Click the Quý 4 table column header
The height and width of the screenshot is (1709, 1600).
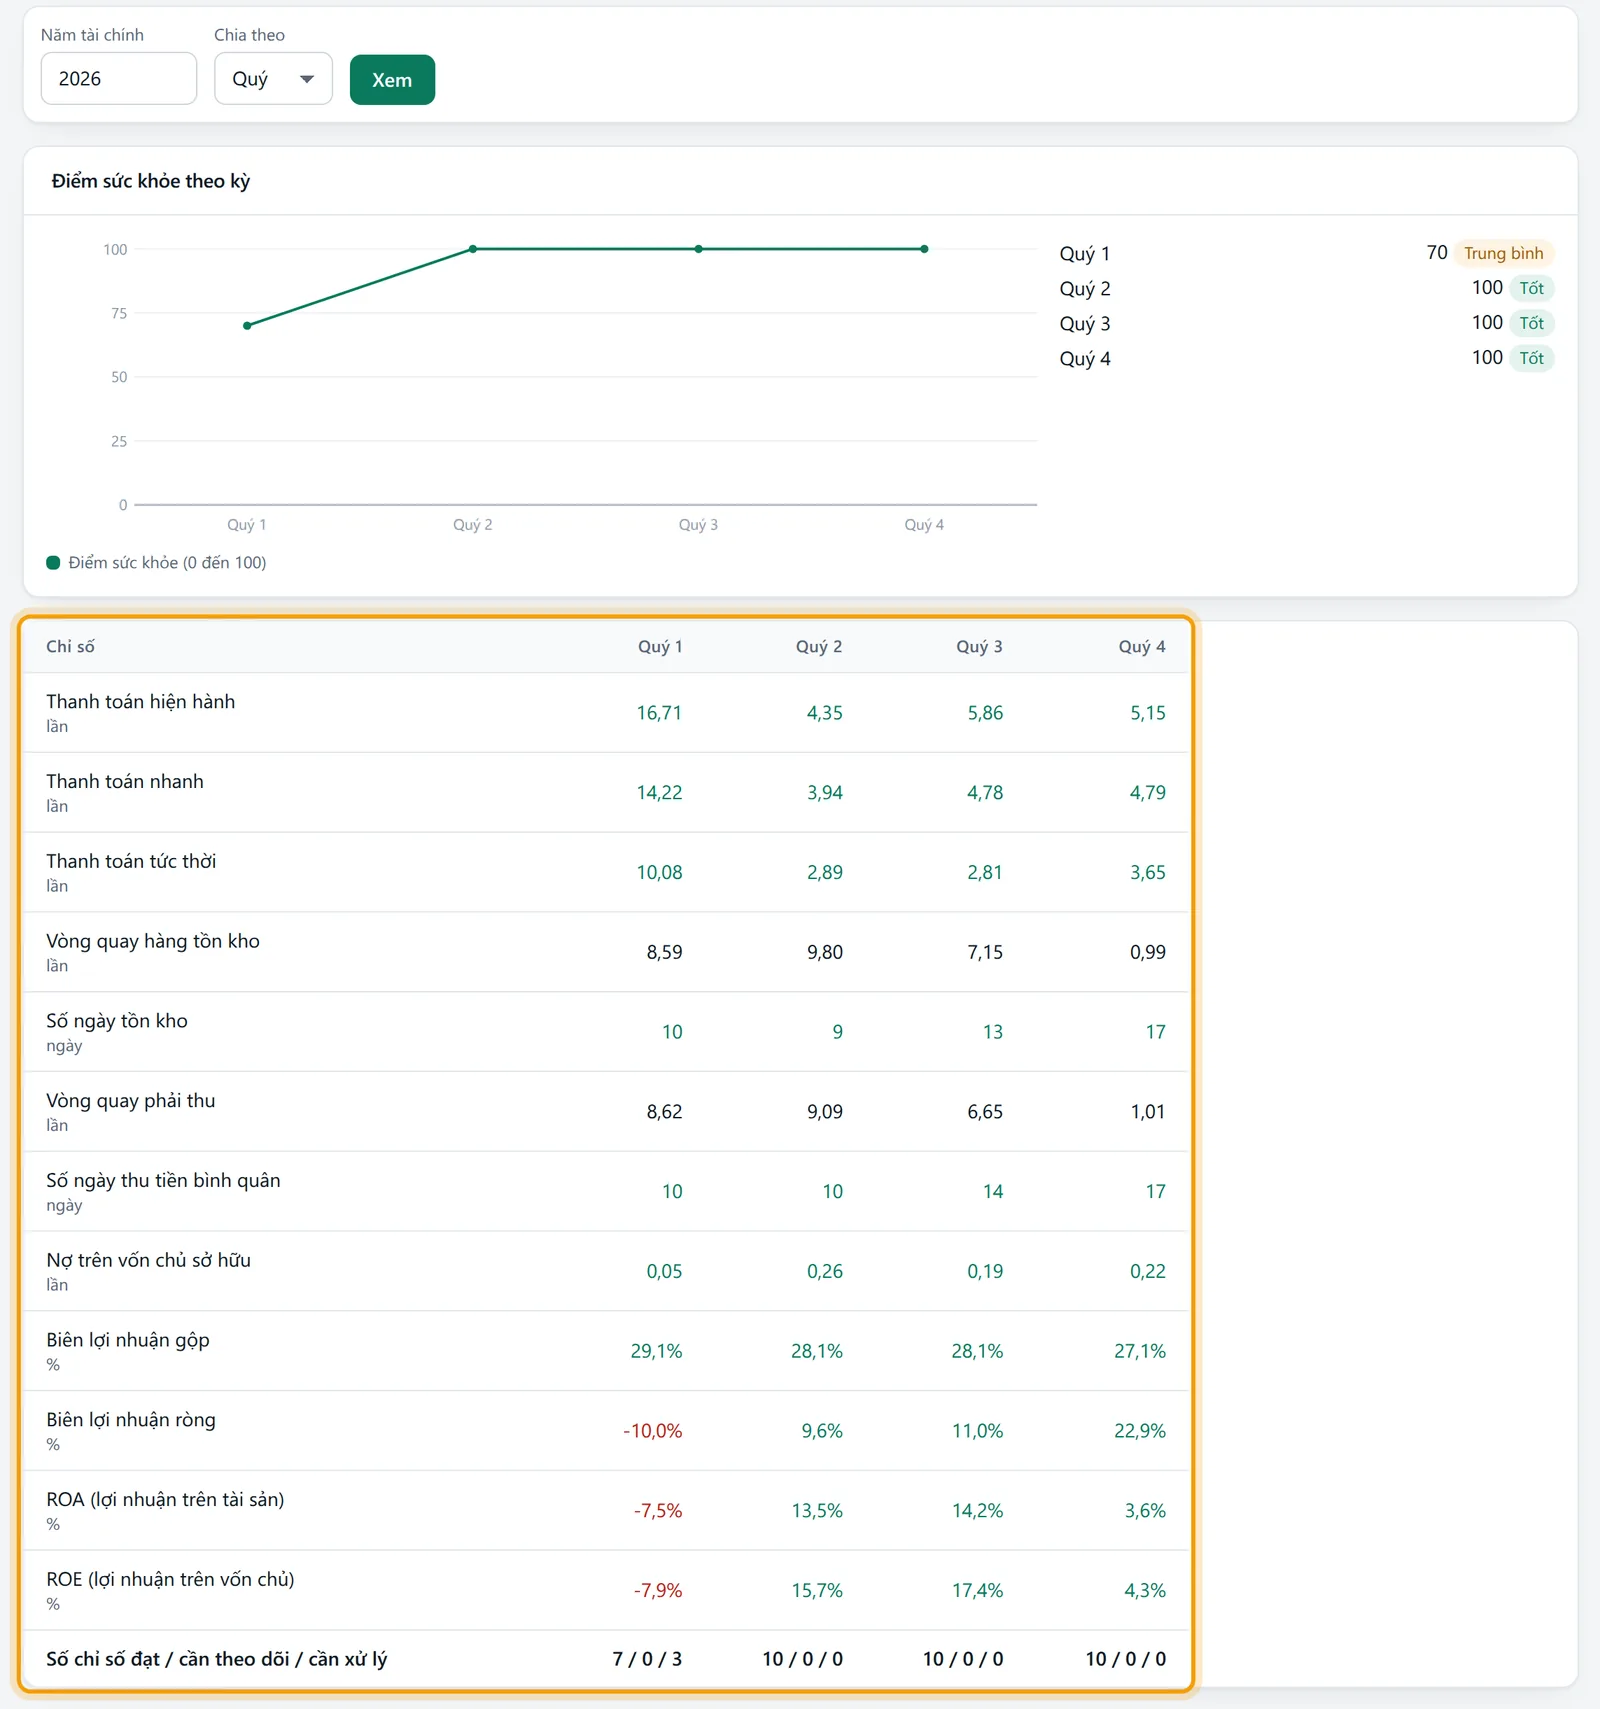(1142, 647)
